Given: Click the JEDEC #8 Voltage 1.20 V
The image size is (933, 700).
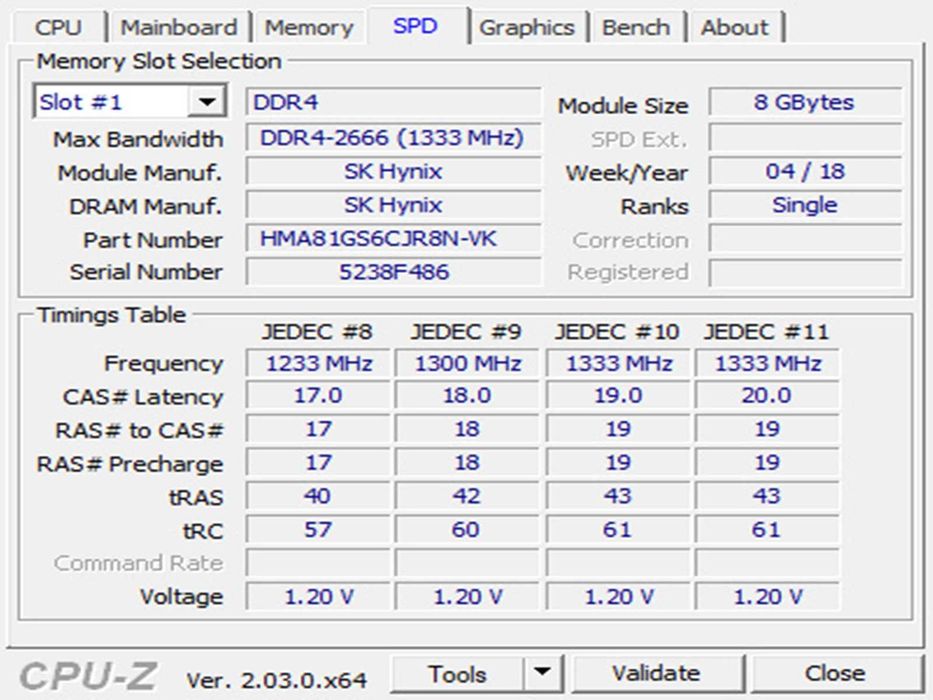Looking at the screenshot, I should (x=318, y=596).
